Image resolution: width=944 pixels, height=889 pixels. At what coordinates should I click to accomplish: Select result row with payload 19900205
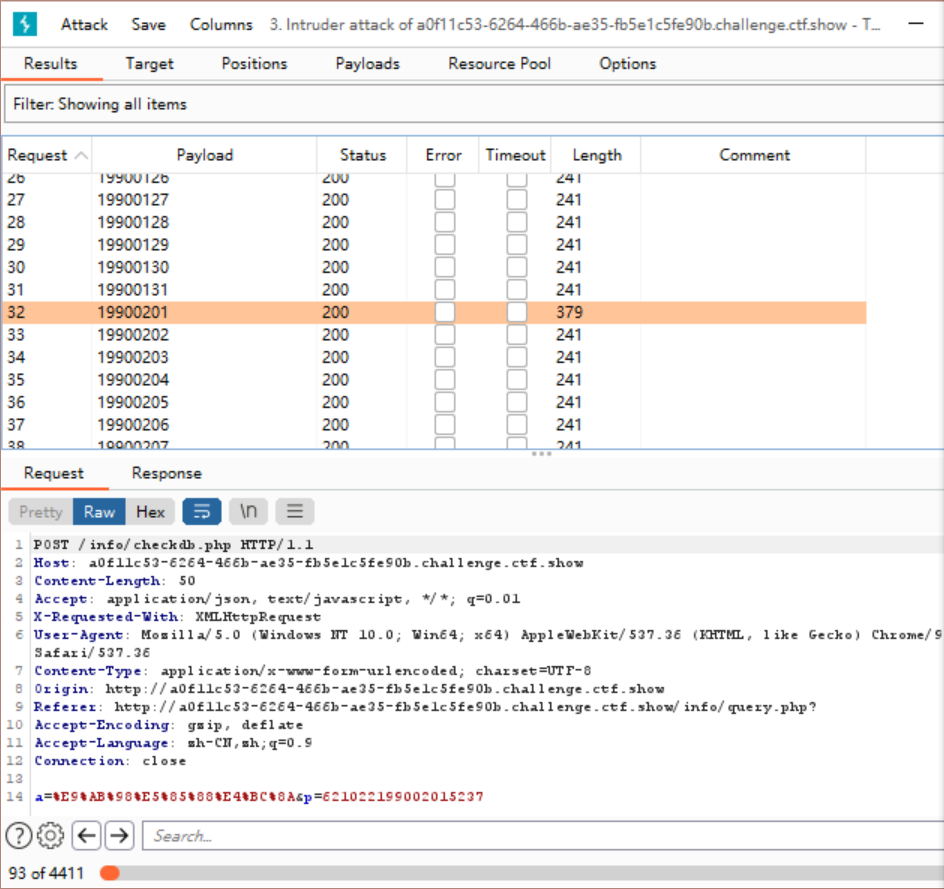(x=434, y=402)
